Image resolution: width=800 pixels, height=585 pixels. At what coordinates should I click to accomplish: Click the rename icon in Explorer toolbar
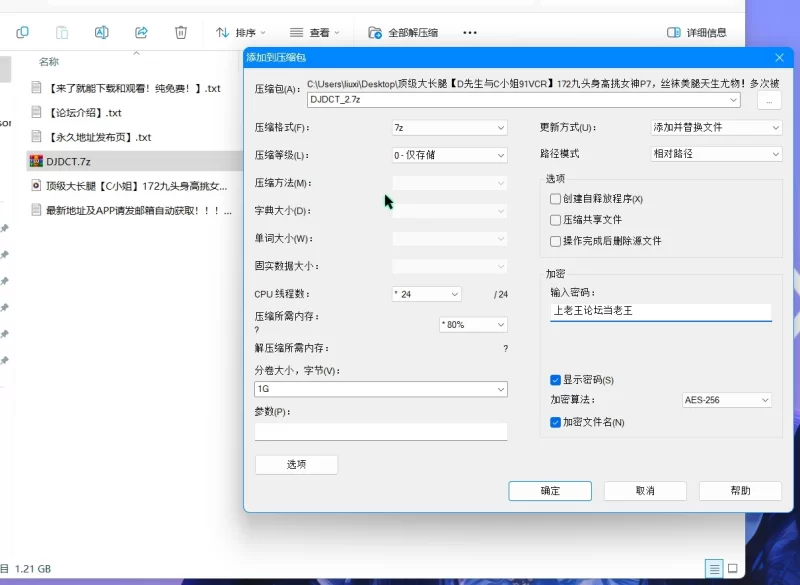pyautogui.click(x=101, y=33)
